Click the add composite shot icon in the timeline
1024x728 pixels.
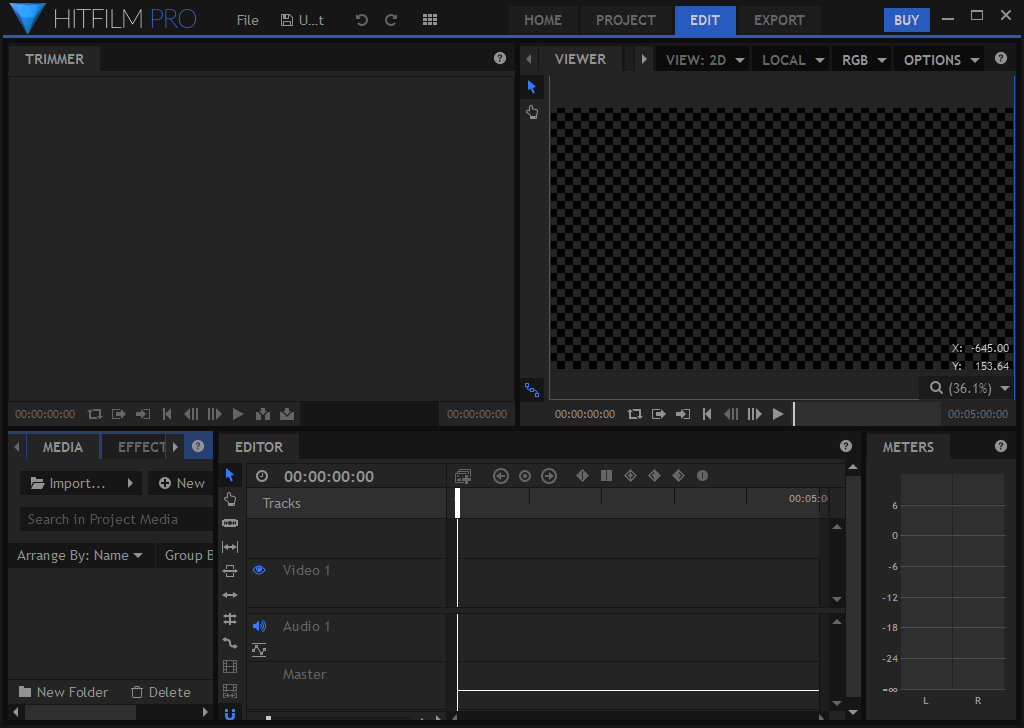point(462,476)
